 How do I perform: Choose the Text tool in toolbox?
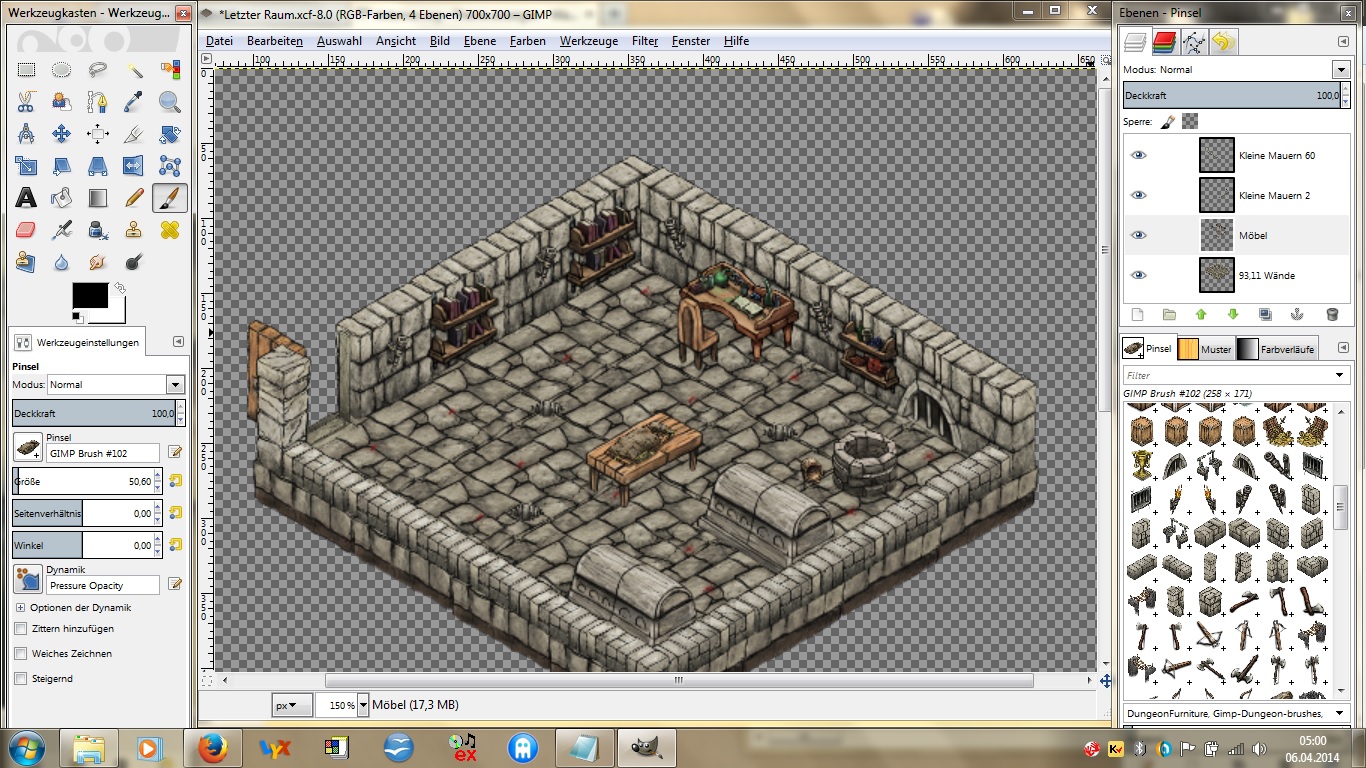(26, 197)
